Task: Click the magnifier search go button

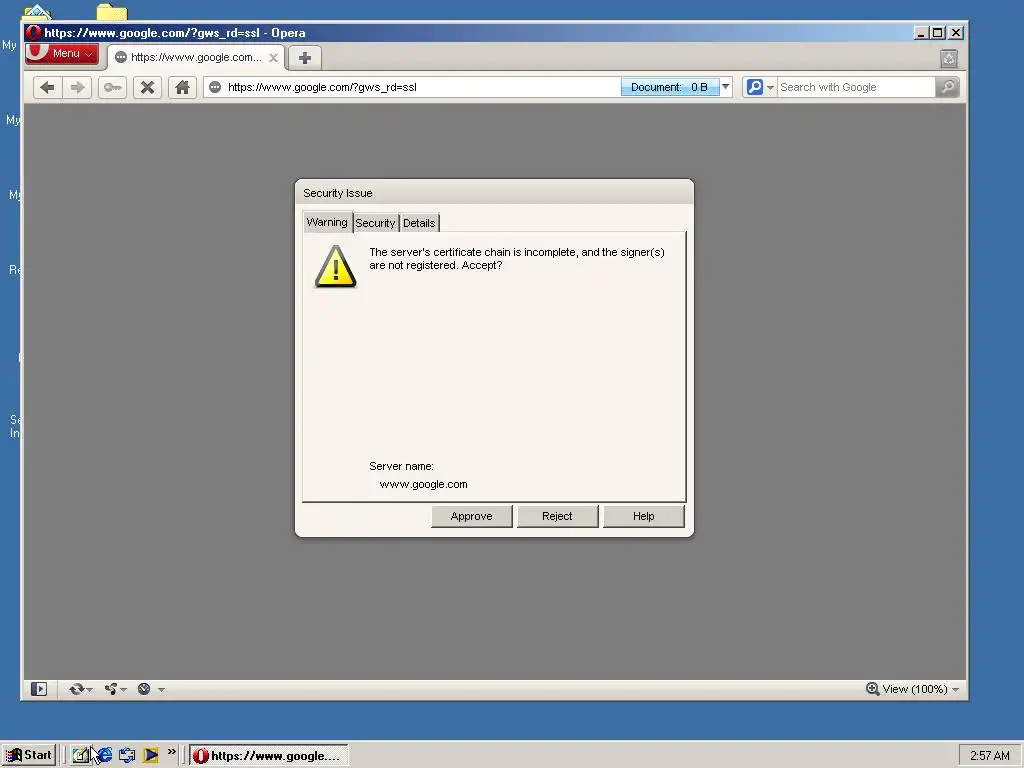Action: click(x=947, y=88)
